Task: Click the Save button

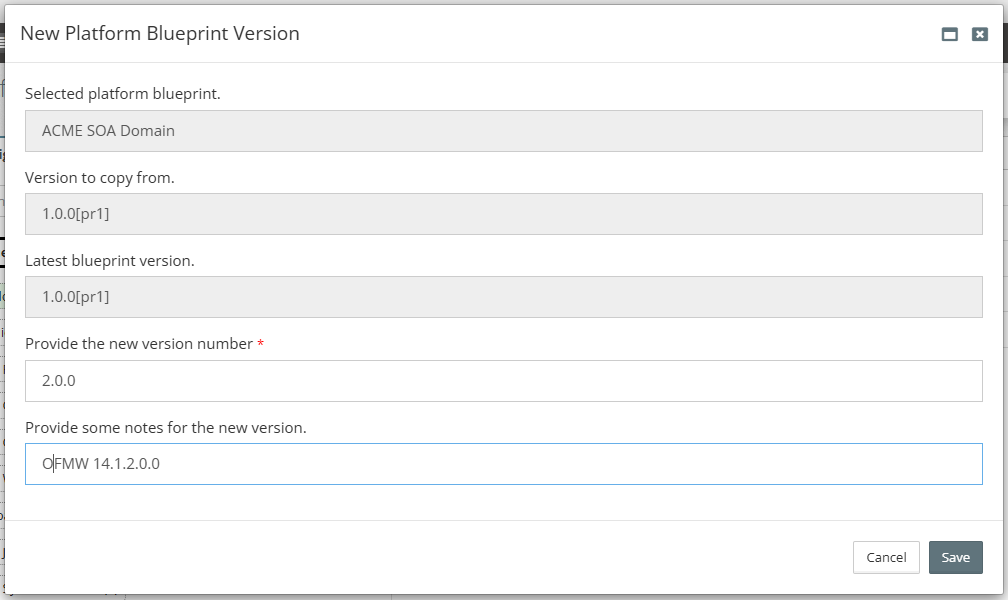Action: click(955, 557)
